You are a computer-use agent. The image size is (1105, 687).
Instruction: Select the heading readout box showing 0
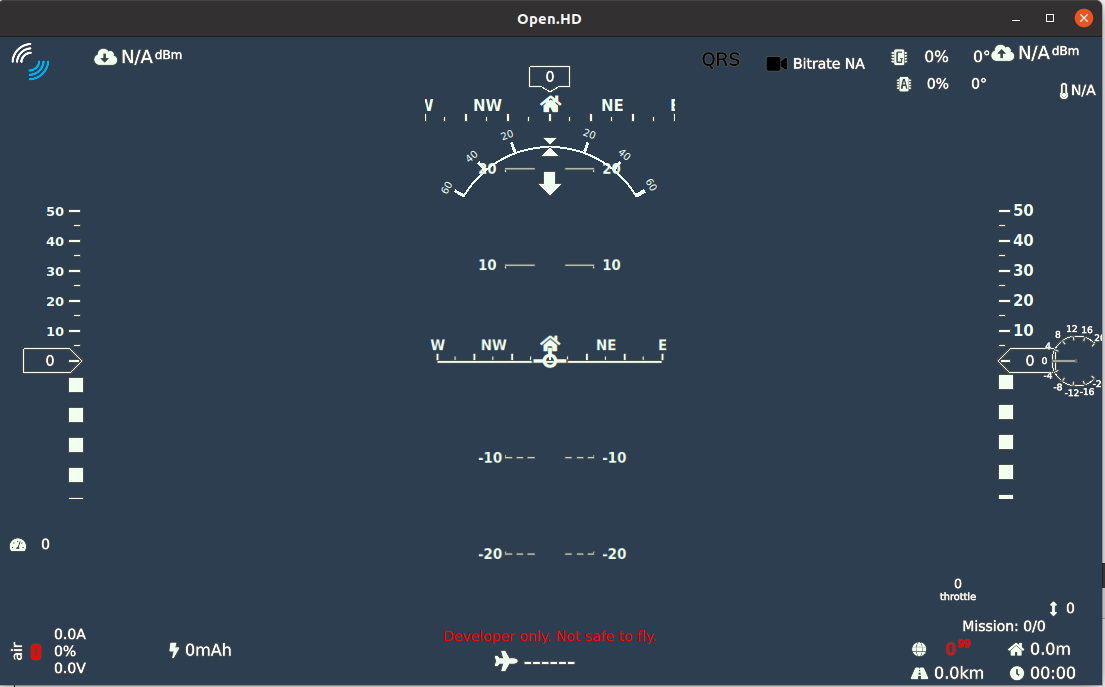550,78
